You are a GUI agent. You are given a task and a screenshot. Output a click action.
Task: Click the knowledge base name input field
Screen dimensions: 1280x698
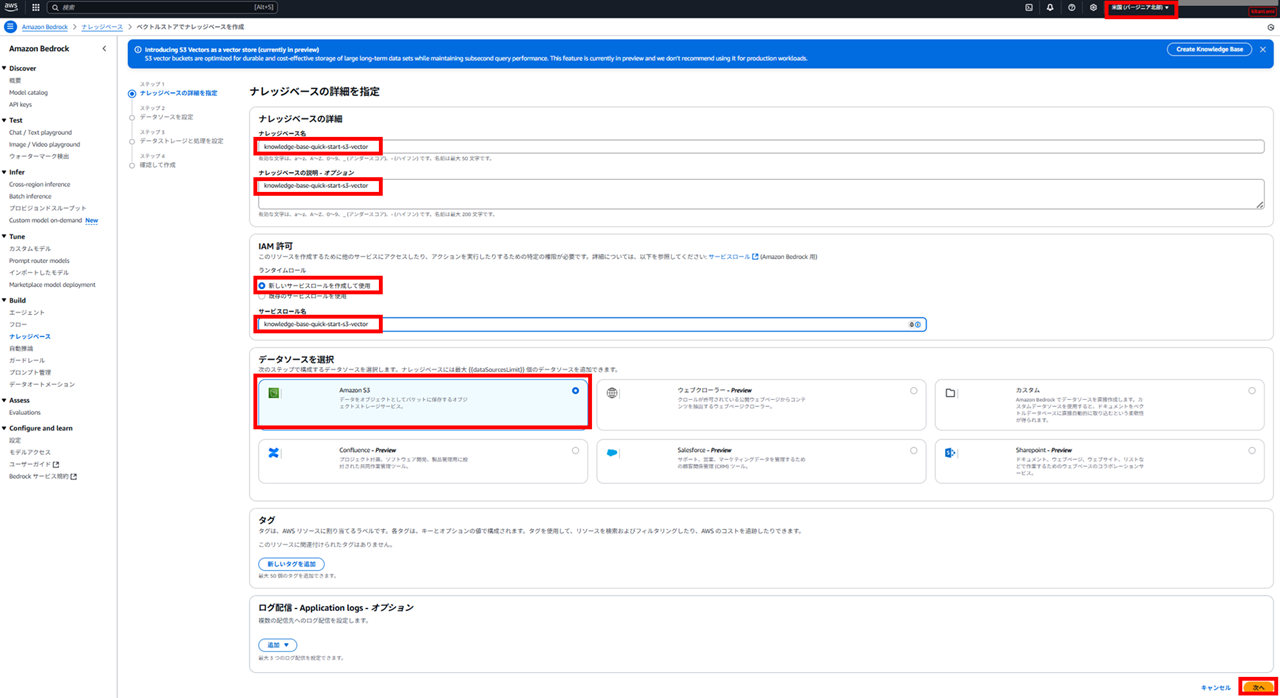tap(761, 147)
